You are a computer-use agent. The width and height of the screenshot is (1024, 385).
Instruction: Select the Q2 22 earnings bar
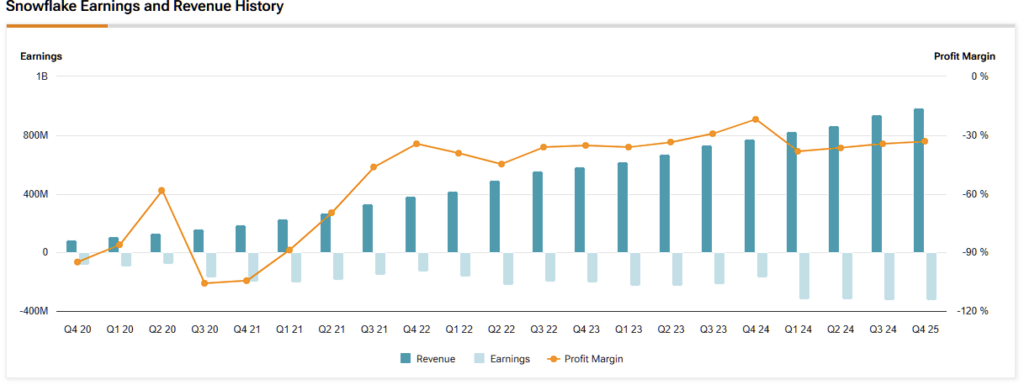[508, 269]
